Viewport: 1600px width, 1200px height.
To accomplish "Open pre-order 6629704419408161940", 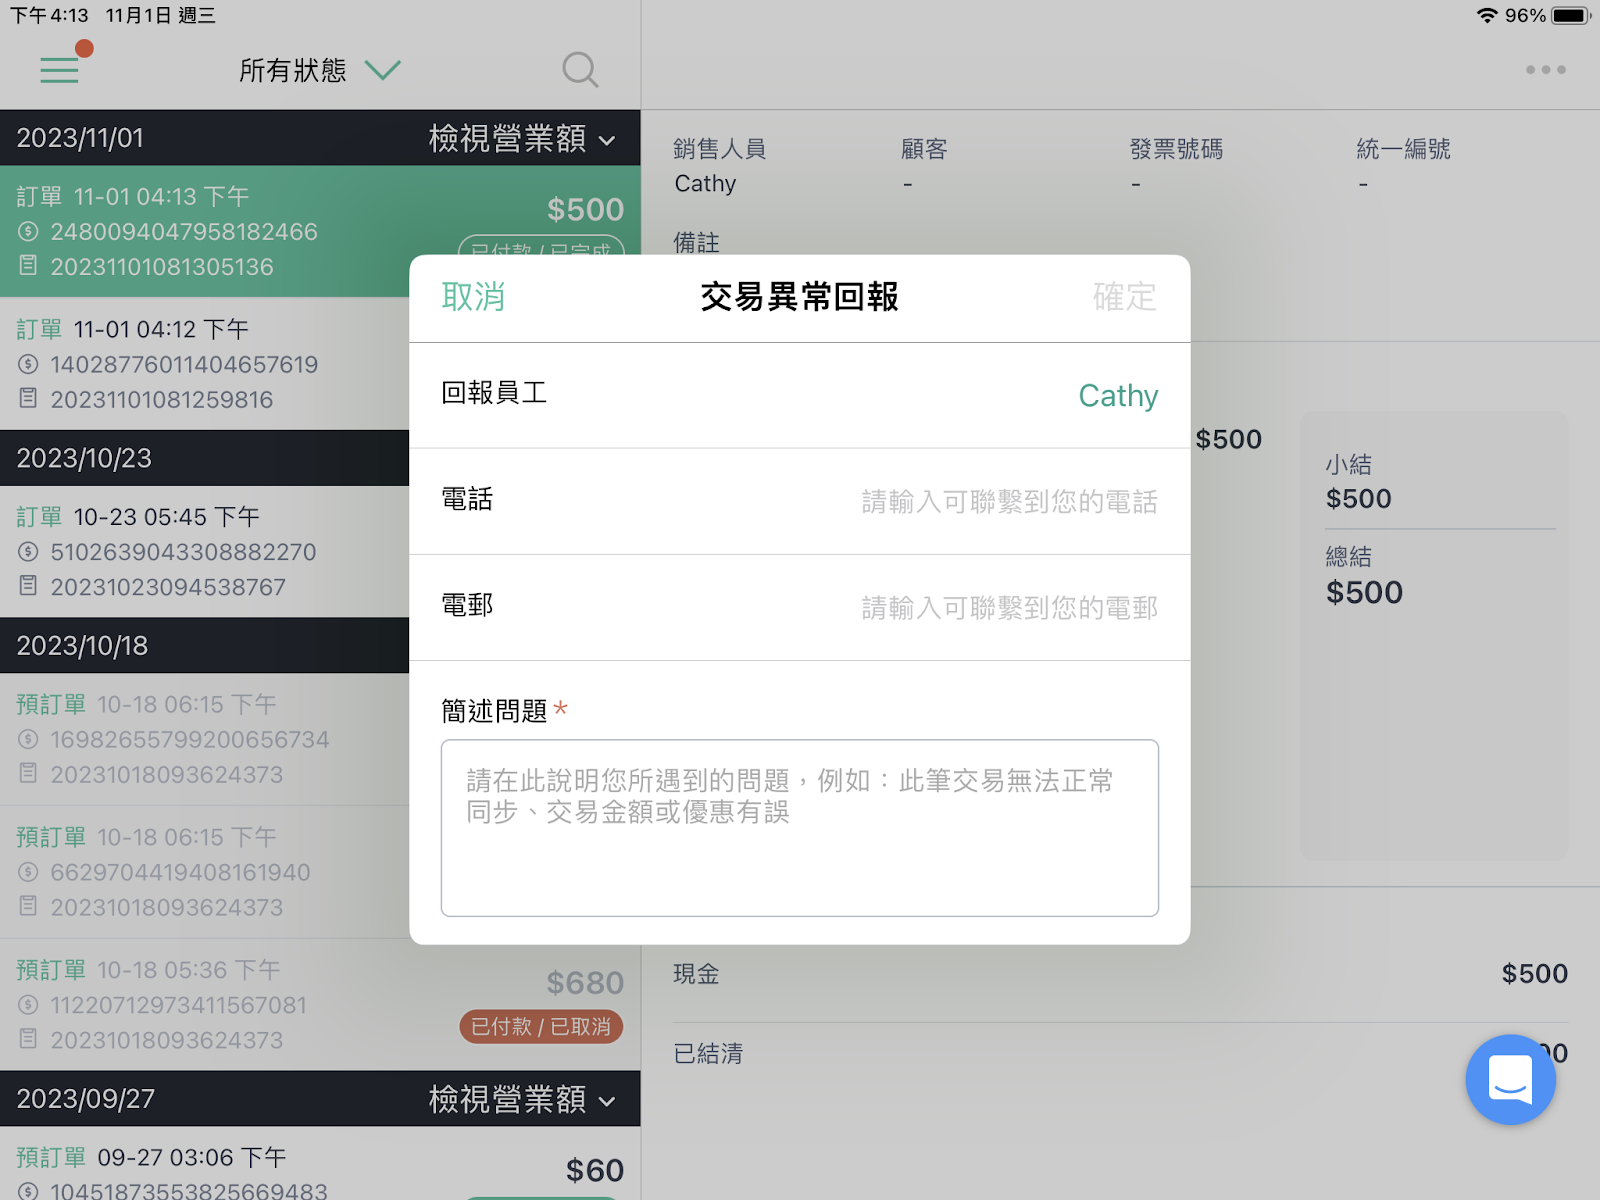I will pyautogui.click(x=205, y=872).
